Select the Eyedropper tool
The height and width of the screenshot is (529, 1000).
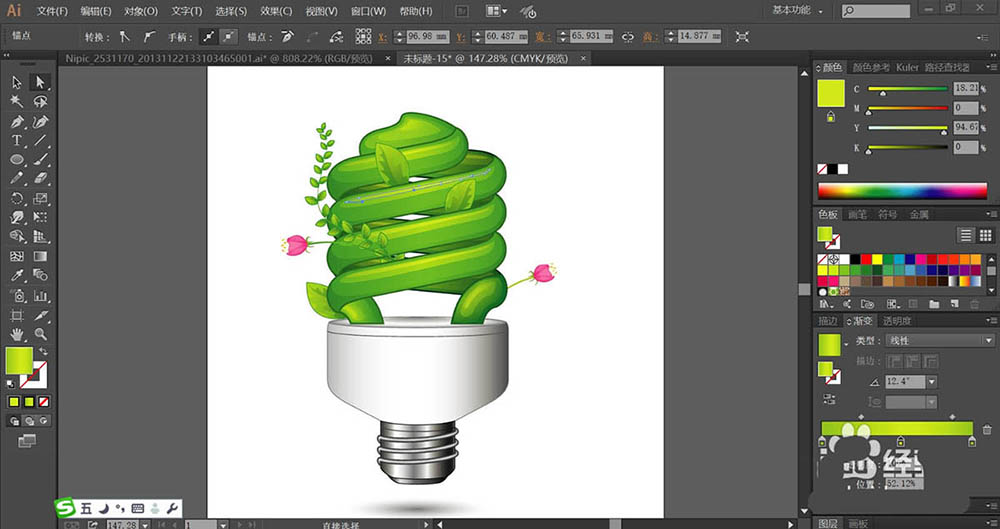17,276
